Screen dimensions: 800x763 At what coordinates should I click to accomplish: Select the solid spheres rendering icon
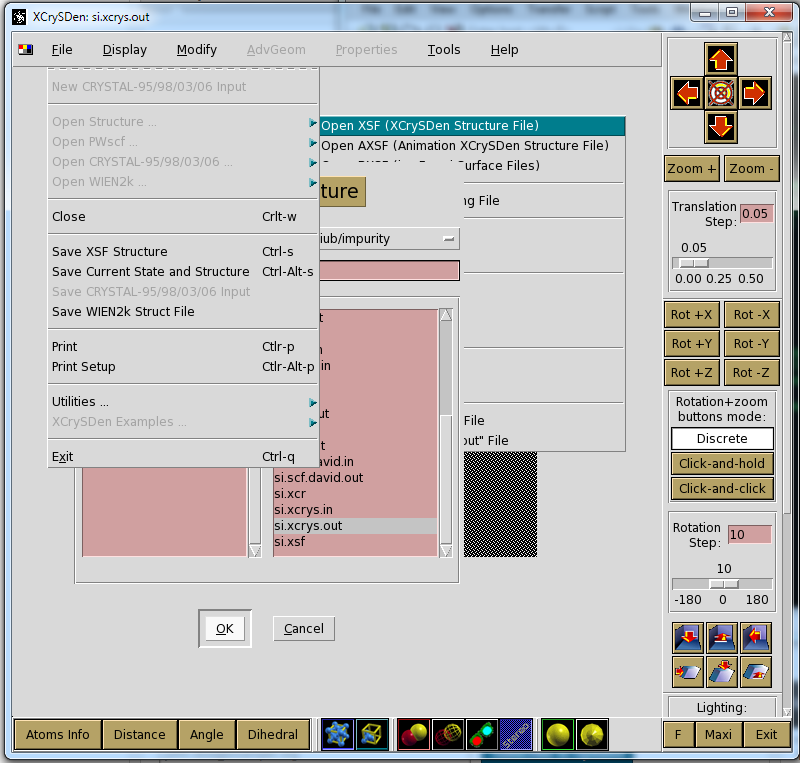click(x=413, y=734)
